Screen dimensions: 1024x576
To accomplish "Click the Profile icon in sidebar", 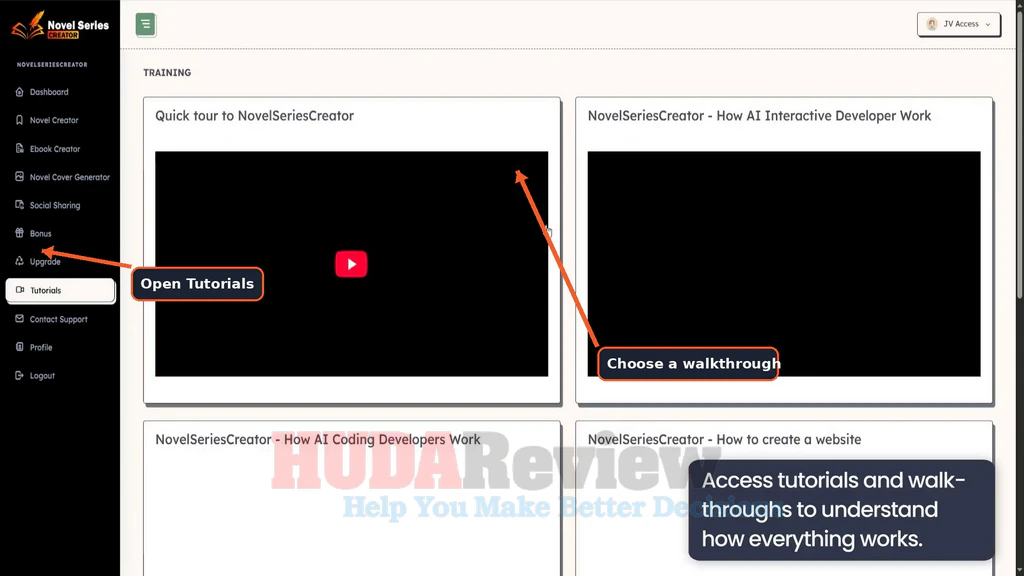I will 20,347.
